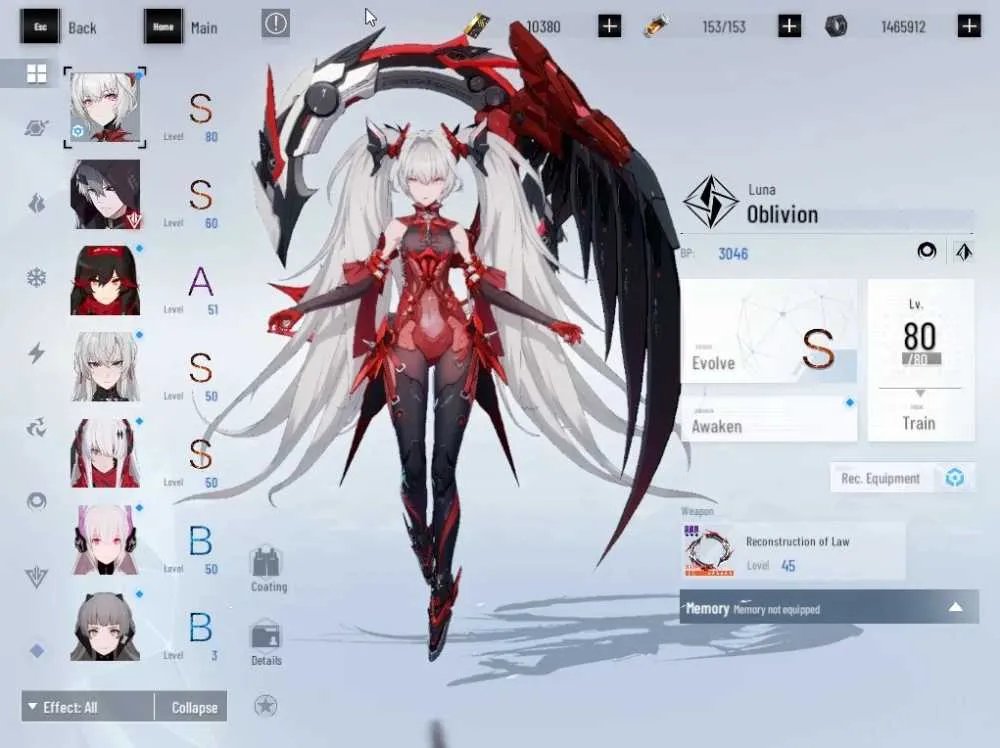Open the Effect: All dropdown filter
This screenshot has height=748, width=1000.
point(88,707)
